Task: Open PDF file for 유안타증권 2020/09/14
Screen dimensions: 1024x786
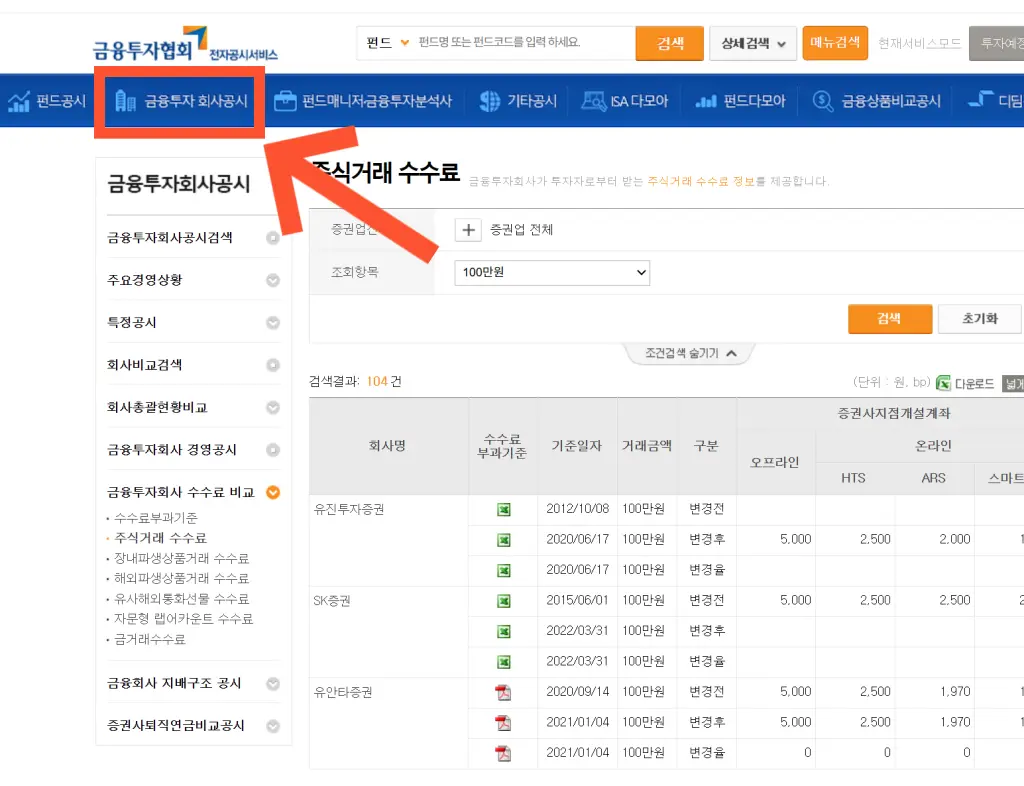Action: click(x=503, y=692)
